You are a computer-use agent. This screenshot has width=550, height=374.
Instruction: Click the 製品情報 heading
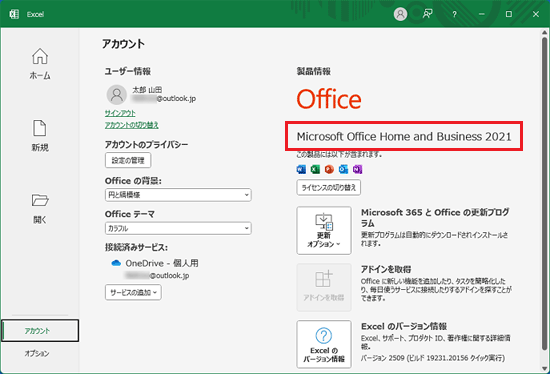(x=314, y=71)
